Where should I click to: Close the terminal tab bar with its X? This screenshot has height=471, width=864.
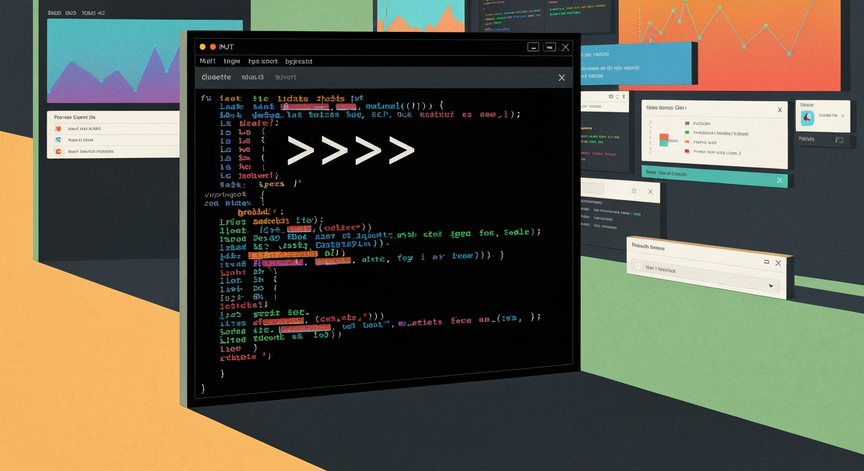[x=561, y=78]
